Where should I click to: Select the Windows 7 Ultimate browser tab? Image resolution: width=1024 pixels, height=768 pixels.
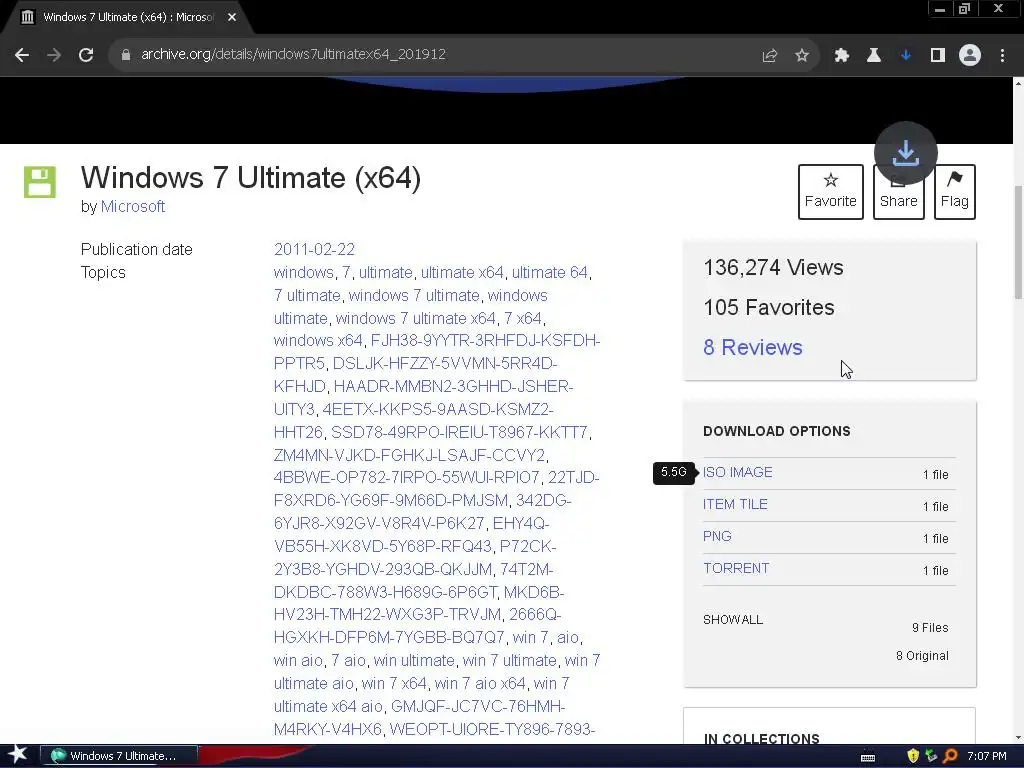coord(127,17)
